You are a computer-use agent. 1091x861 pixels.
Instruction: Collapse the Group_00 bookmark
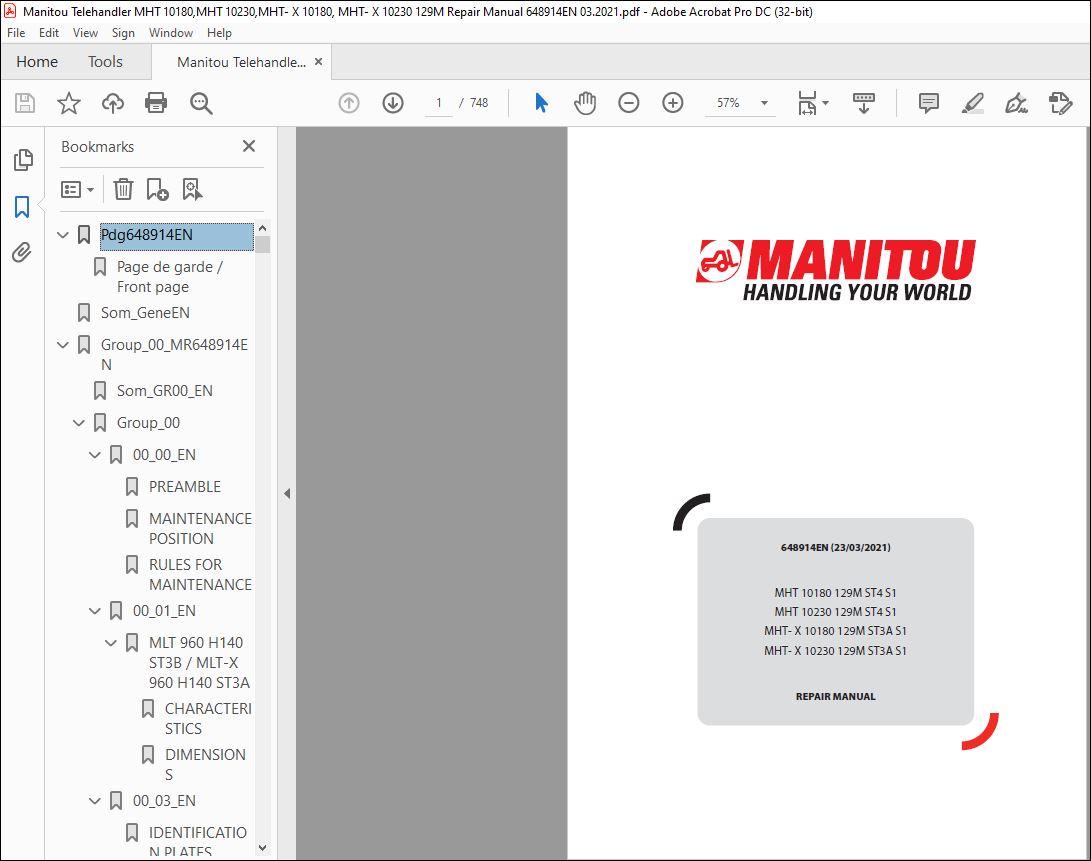[x=79, y=422]
